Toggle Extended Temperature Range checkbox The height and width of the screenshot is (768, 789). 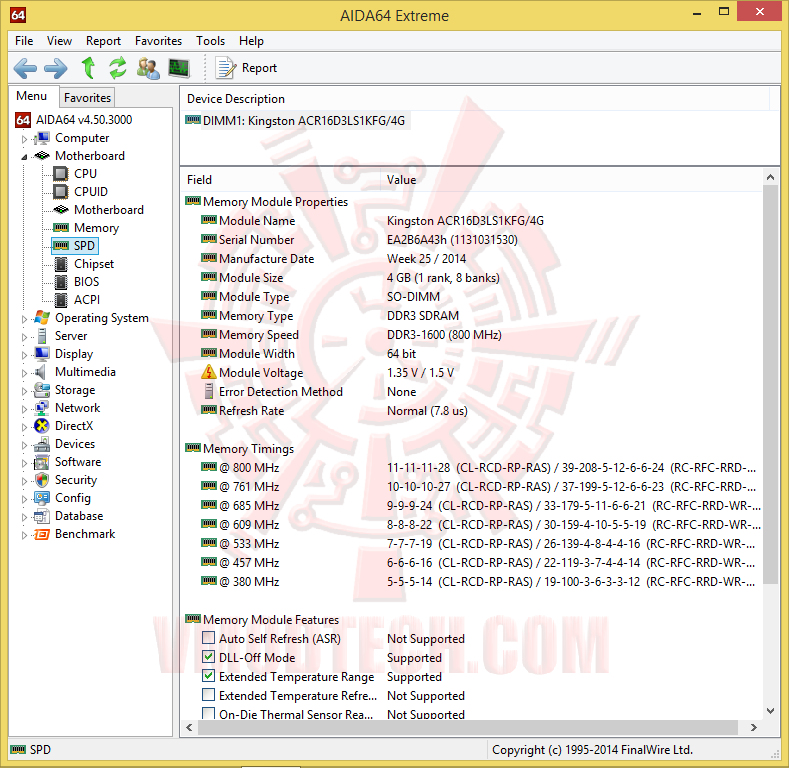[208, 676]
